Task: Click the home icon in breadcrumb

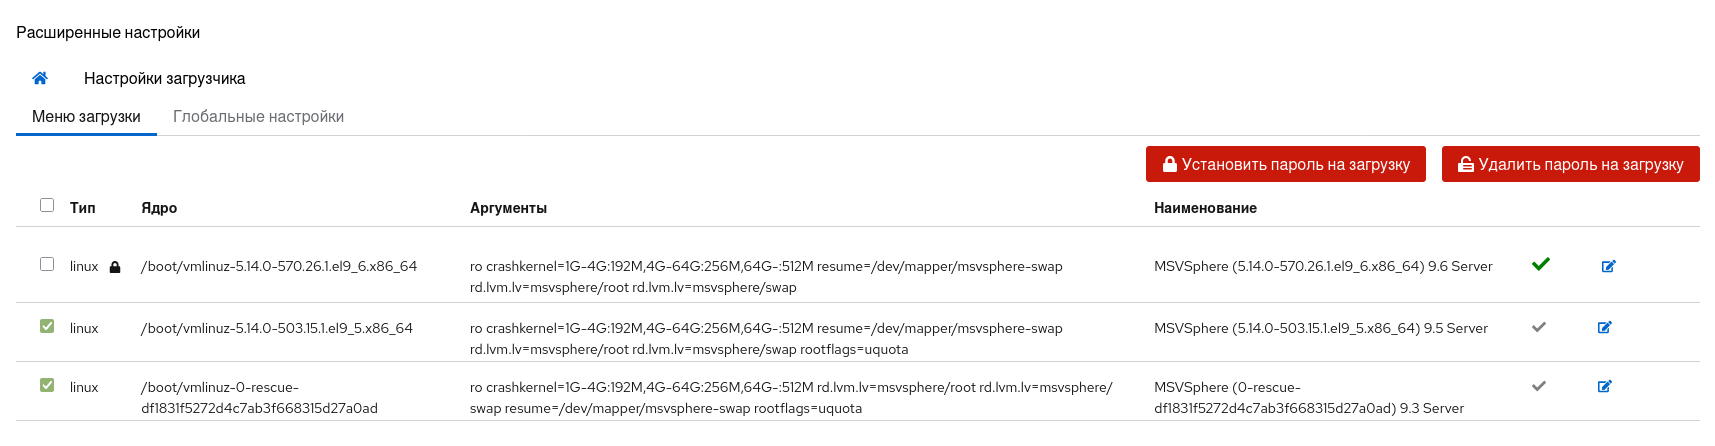Action: (40, 78)
